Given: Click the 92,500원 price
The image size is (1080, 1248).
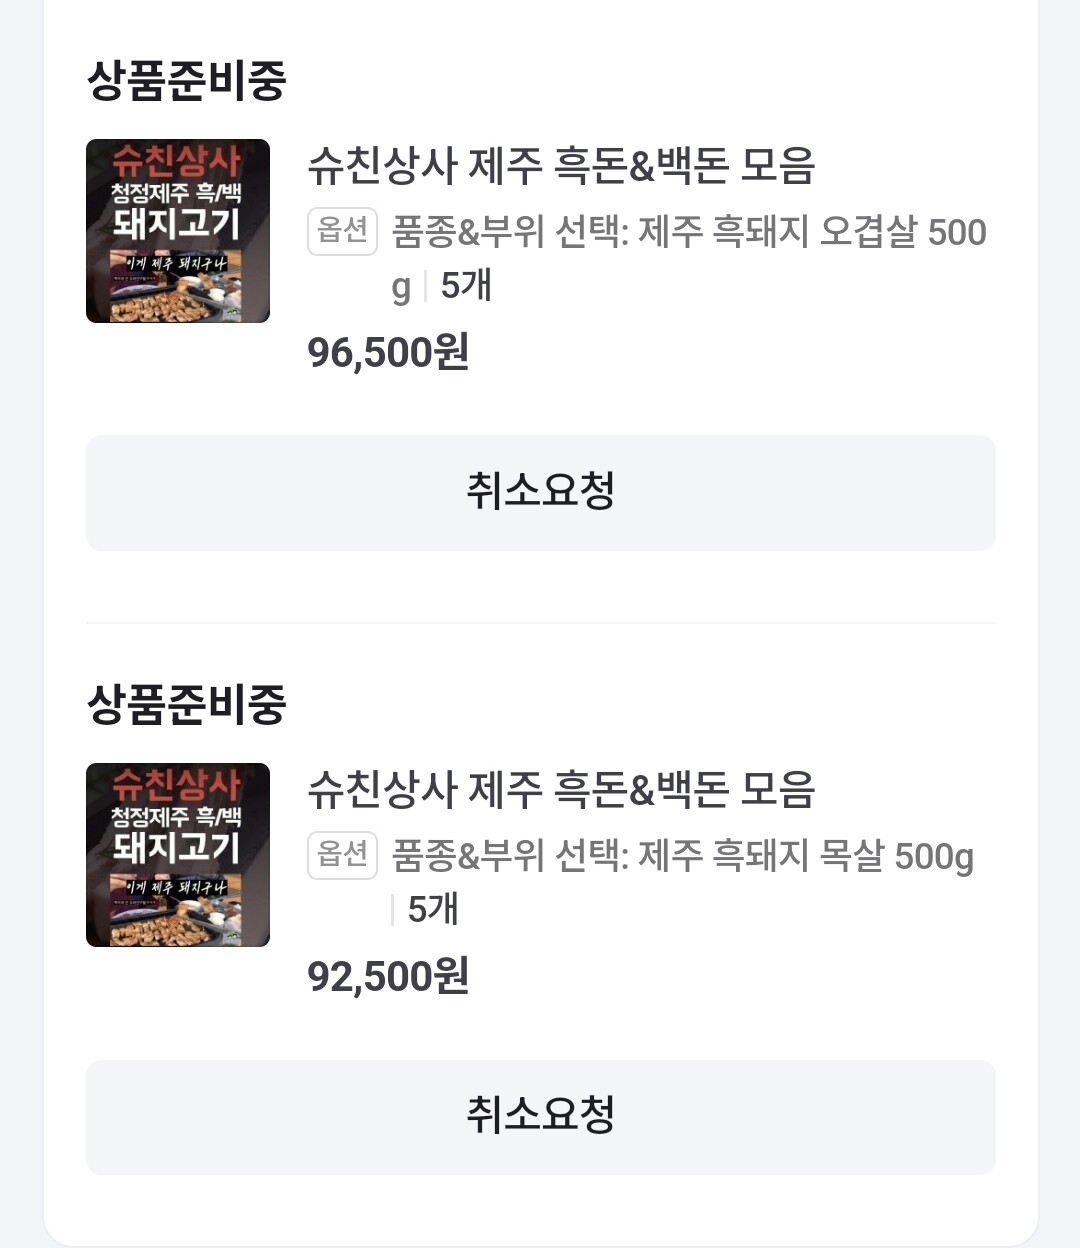Looking at the screenshot, I should click(388, 976).
